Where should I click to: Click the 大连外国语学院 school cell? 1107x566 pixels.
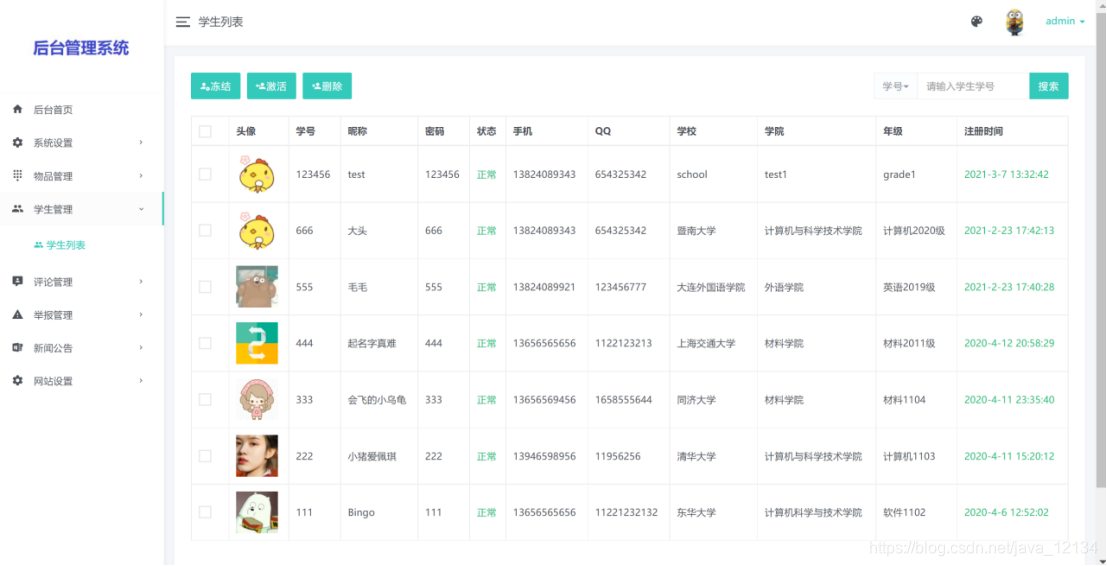(x=711, y=287)
